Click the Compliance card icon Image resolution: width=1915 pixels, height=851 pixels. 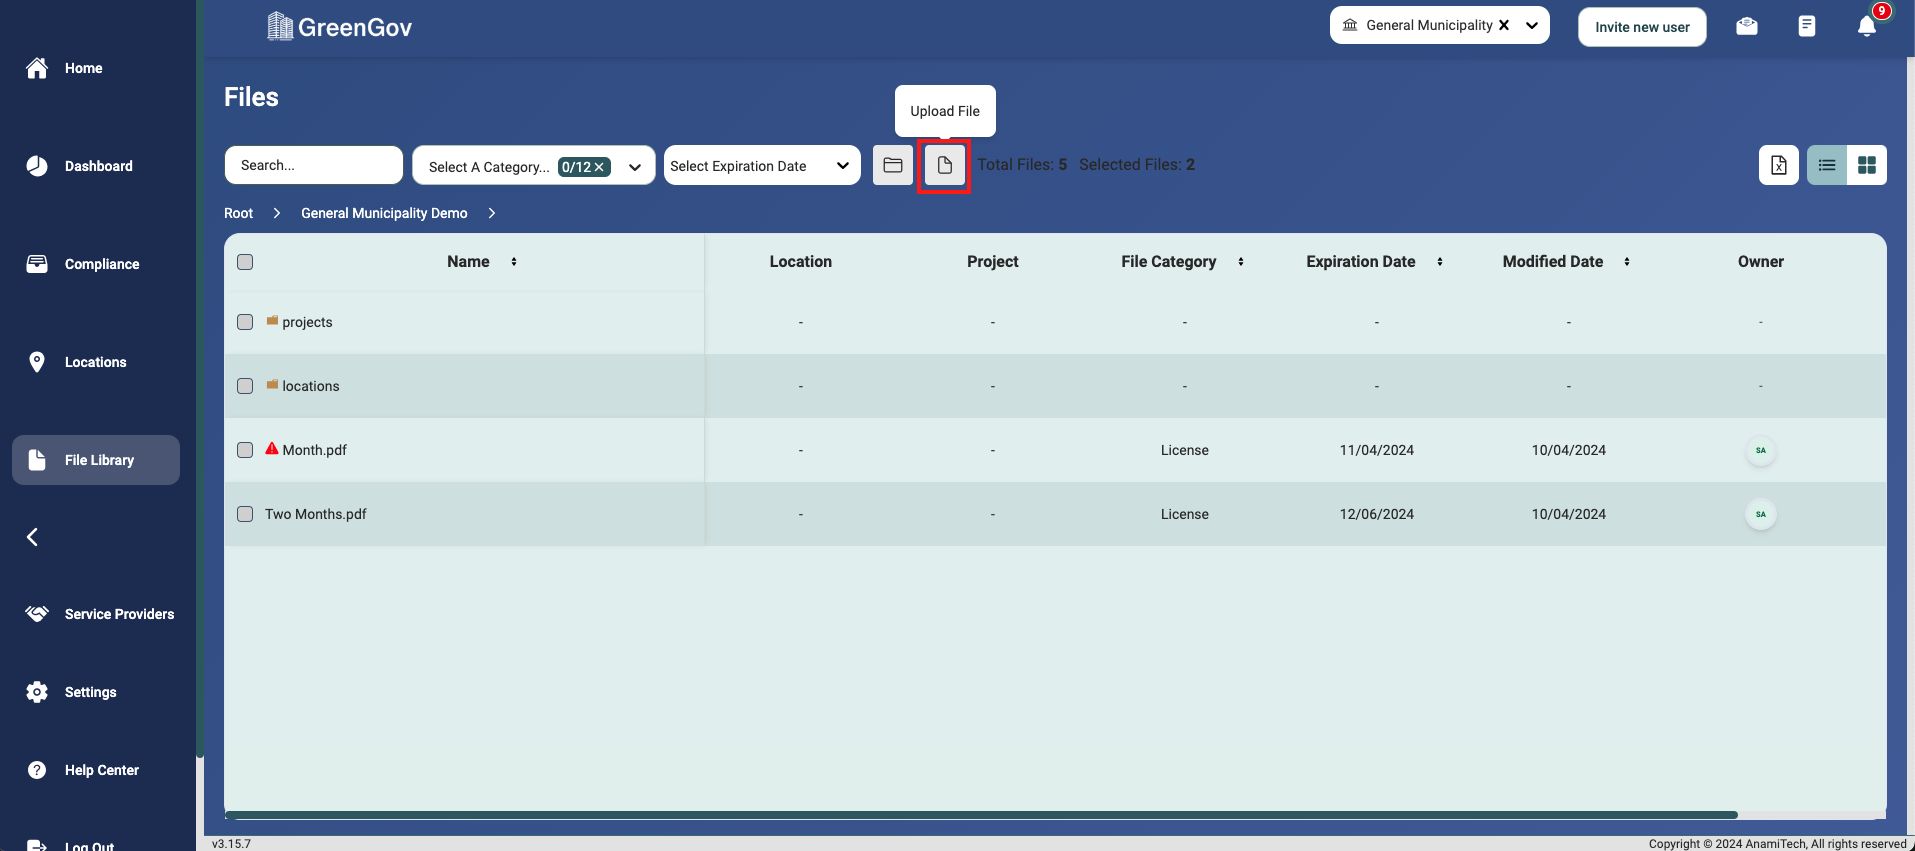tap(37, 264)
